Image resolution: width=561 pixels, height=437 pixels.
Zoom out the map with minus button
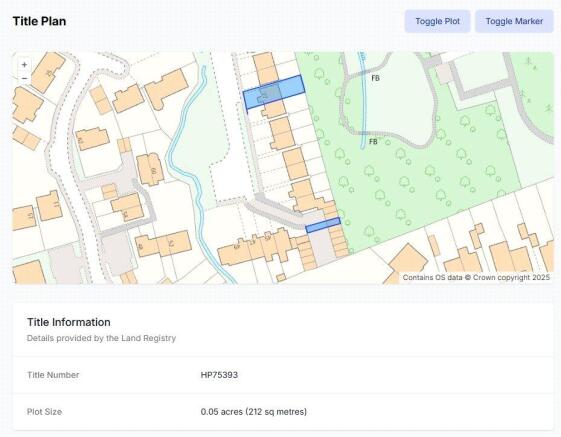click(x=24, y=78)
